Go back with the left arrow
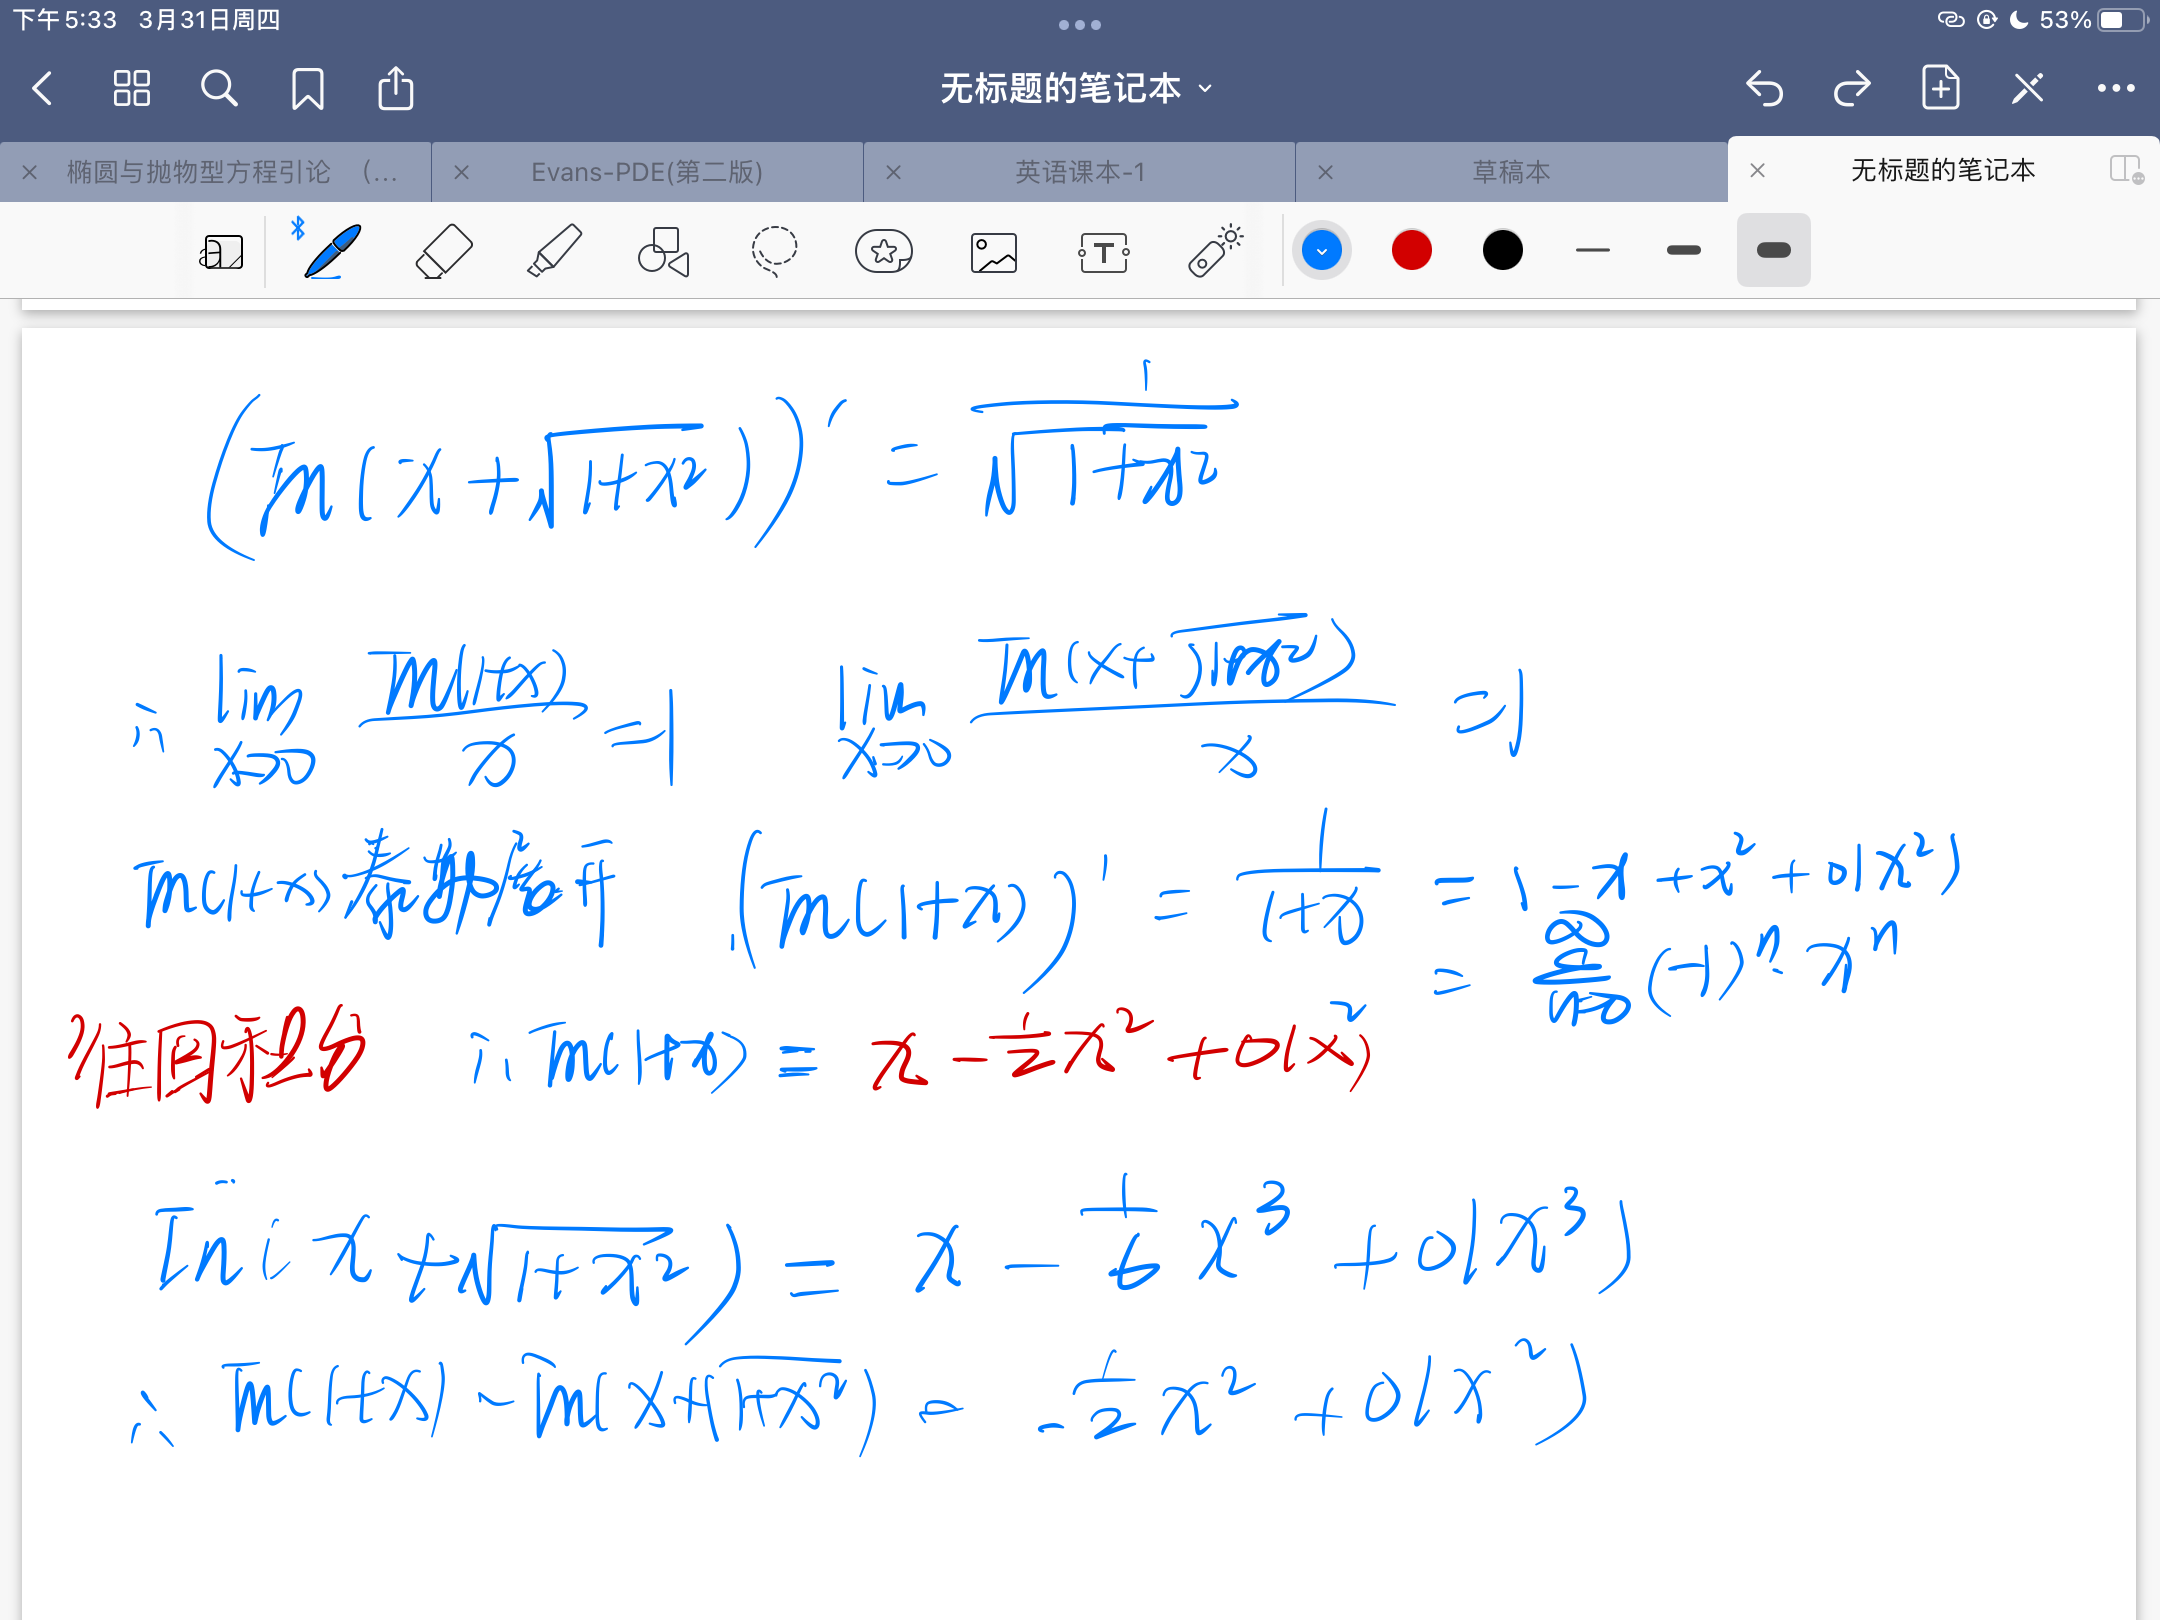 point(42,89)
